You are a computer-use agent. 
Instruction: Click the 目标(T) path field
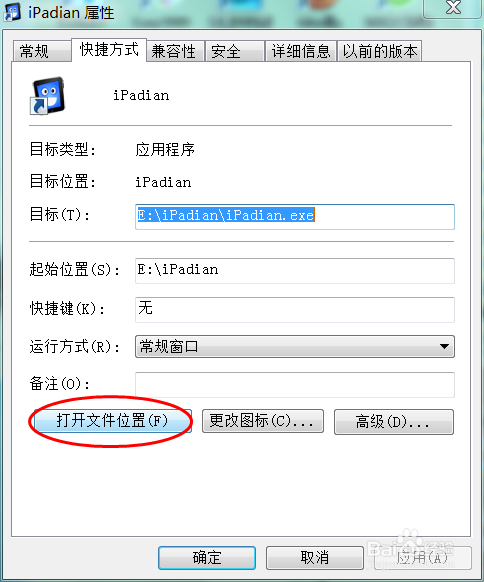[295, 217]
